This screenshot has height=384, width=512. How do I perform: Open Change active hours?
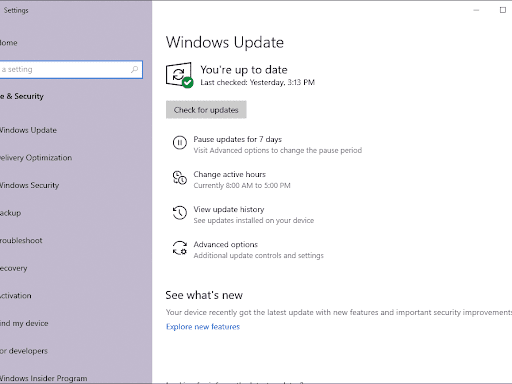(229, 174)
